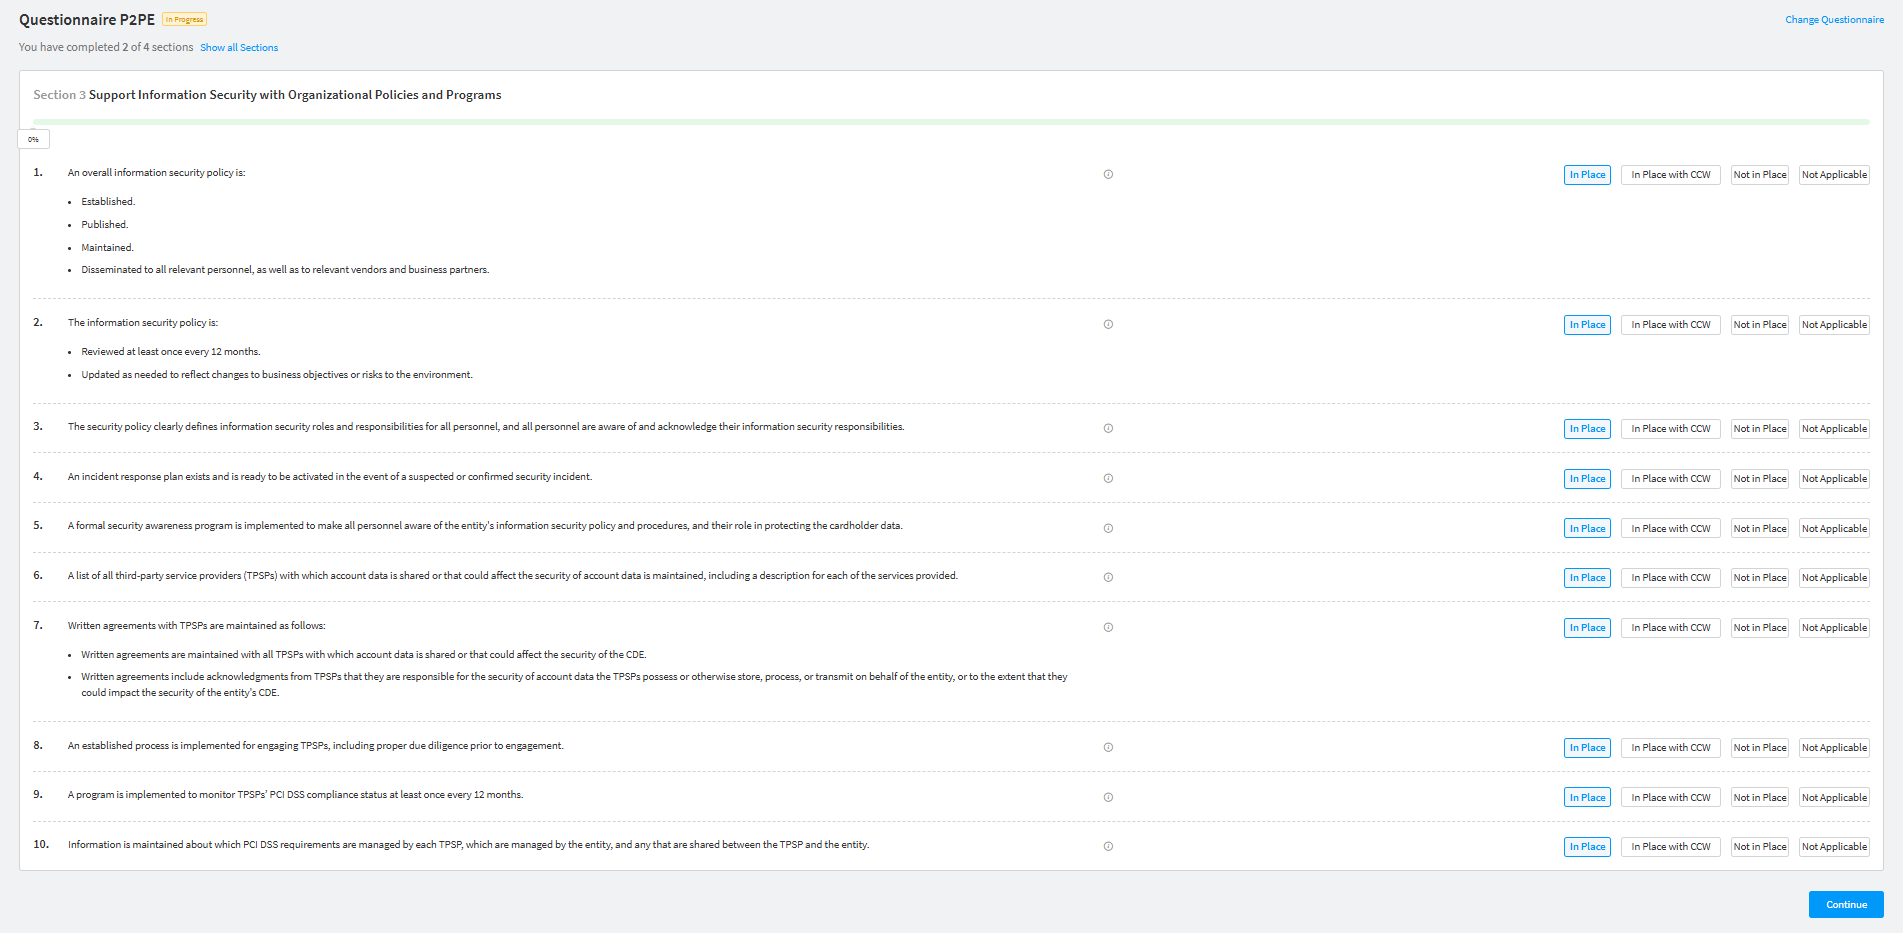Click info icon for written agreements question 7
1903x933 pixels.
1108,628
